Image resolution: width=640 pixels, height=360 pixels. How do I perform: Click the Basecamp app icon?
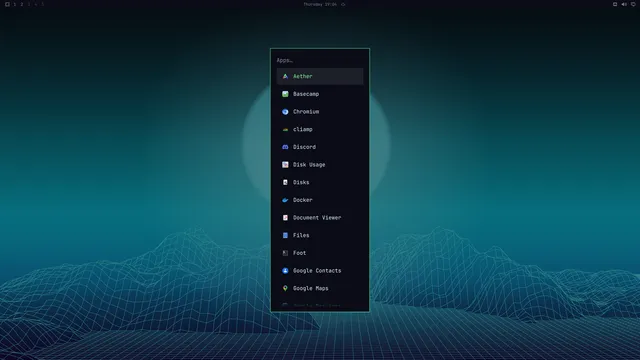(x=285, y=94)
